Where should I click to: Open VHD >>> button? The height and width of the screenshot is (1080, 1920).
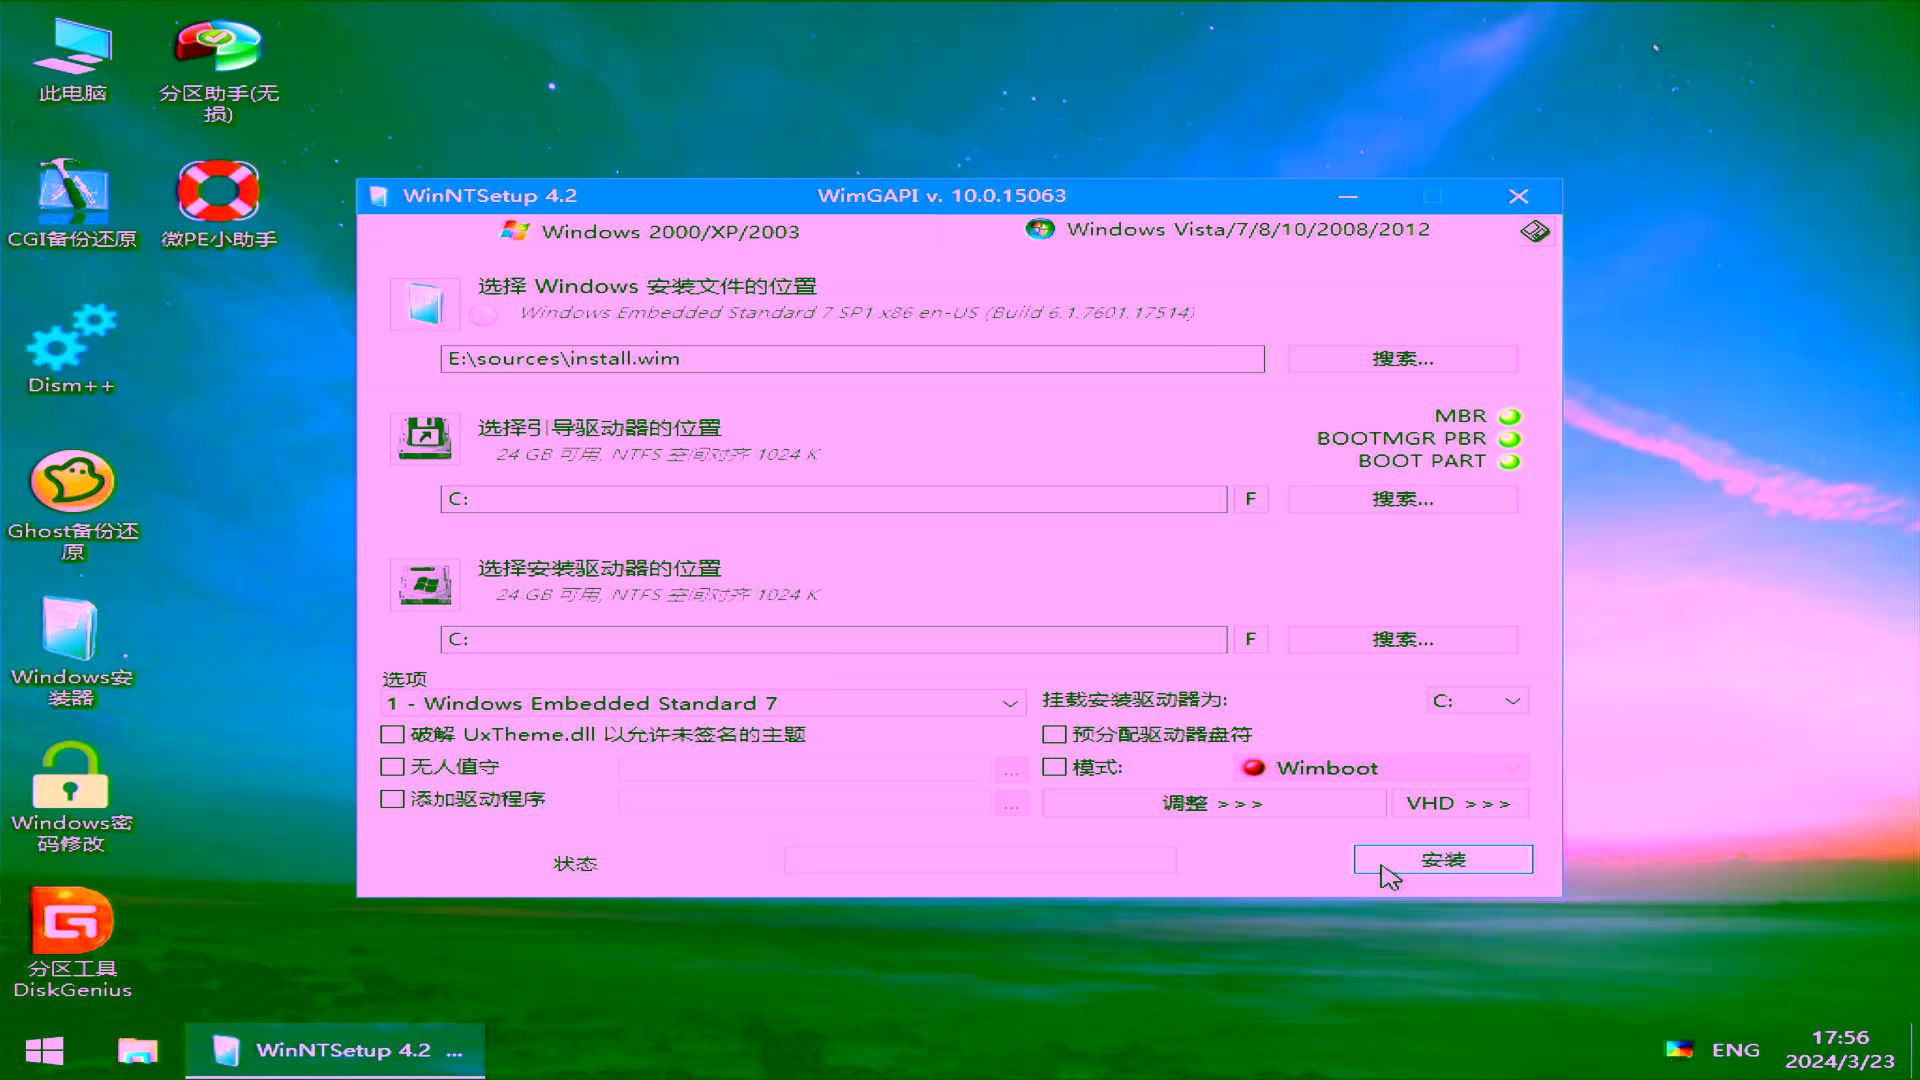tap(1460, 804)
